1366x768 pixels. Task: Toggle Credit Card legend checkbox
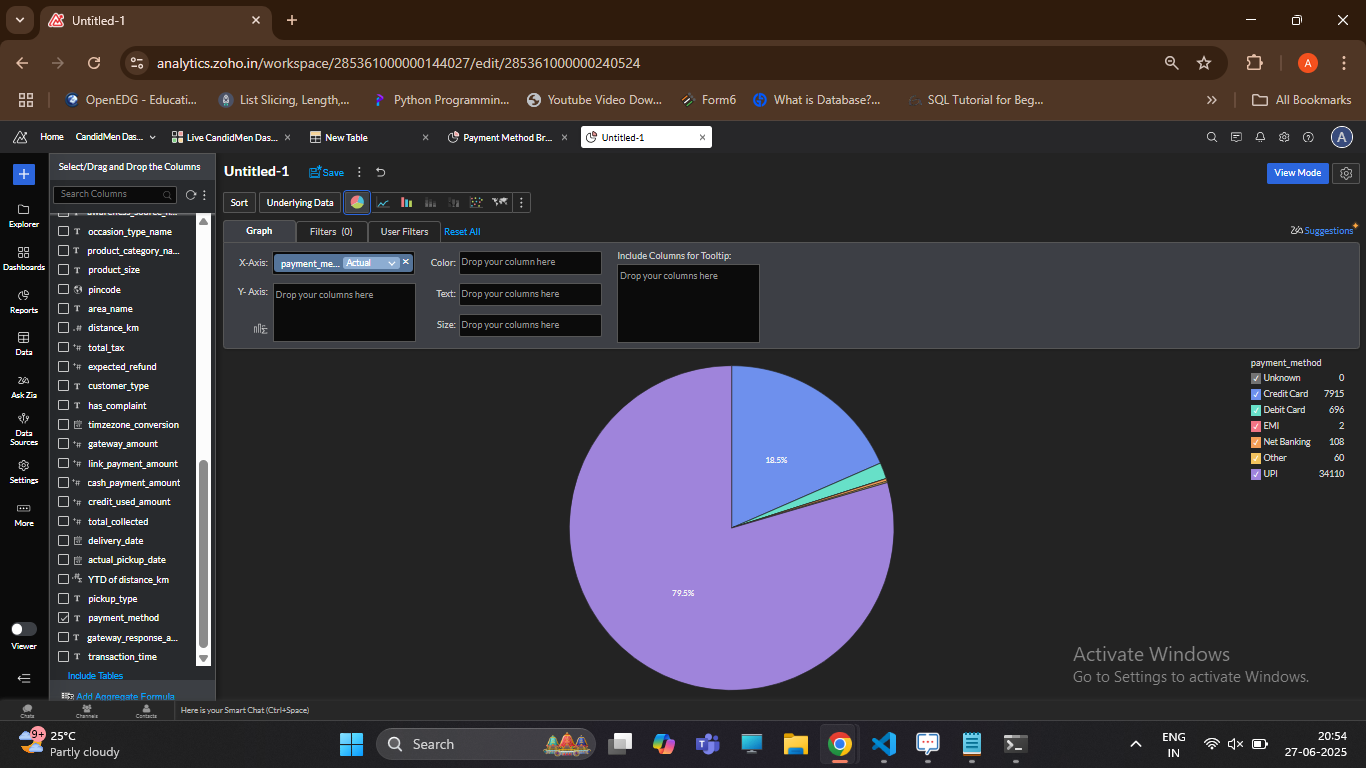tap(1256, 394)
